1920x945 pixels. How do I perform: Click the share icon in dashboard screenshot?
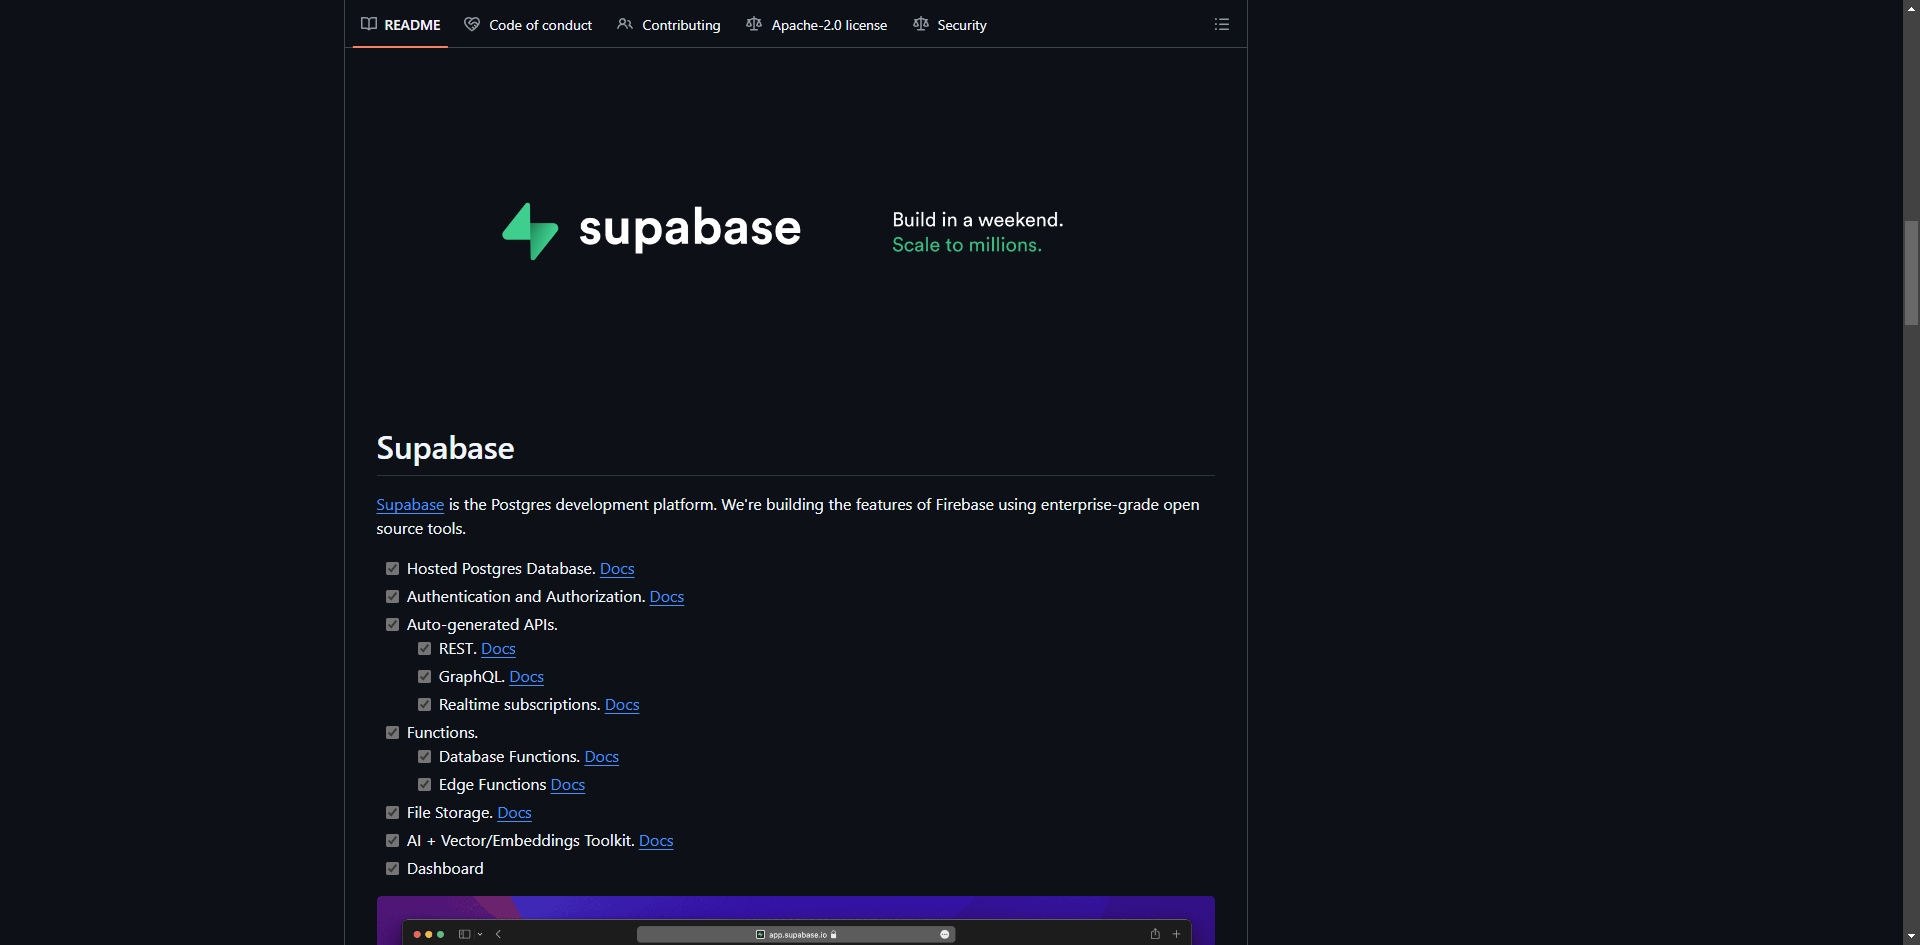tap(1155, 933)
